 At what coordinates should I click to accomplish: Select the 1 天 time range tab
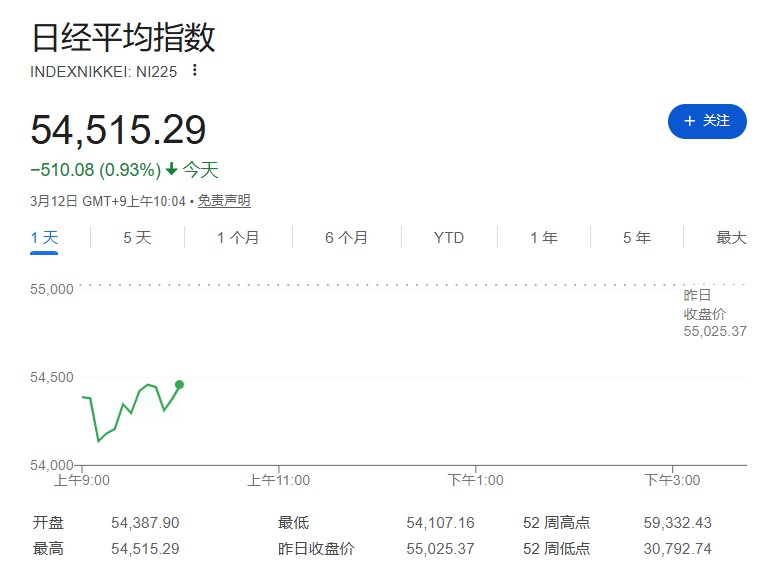point(45,238)
